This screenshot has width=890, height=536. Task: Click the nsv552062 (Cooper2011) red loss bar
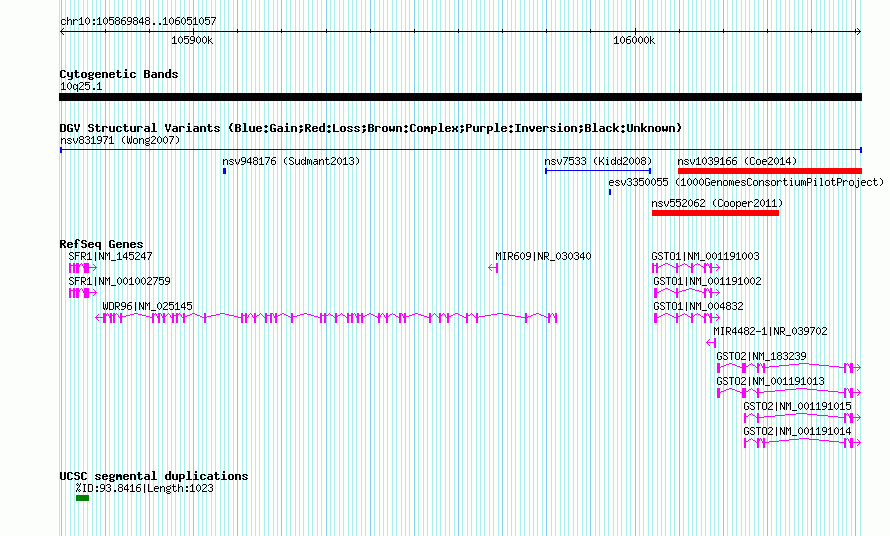(715, 213)
